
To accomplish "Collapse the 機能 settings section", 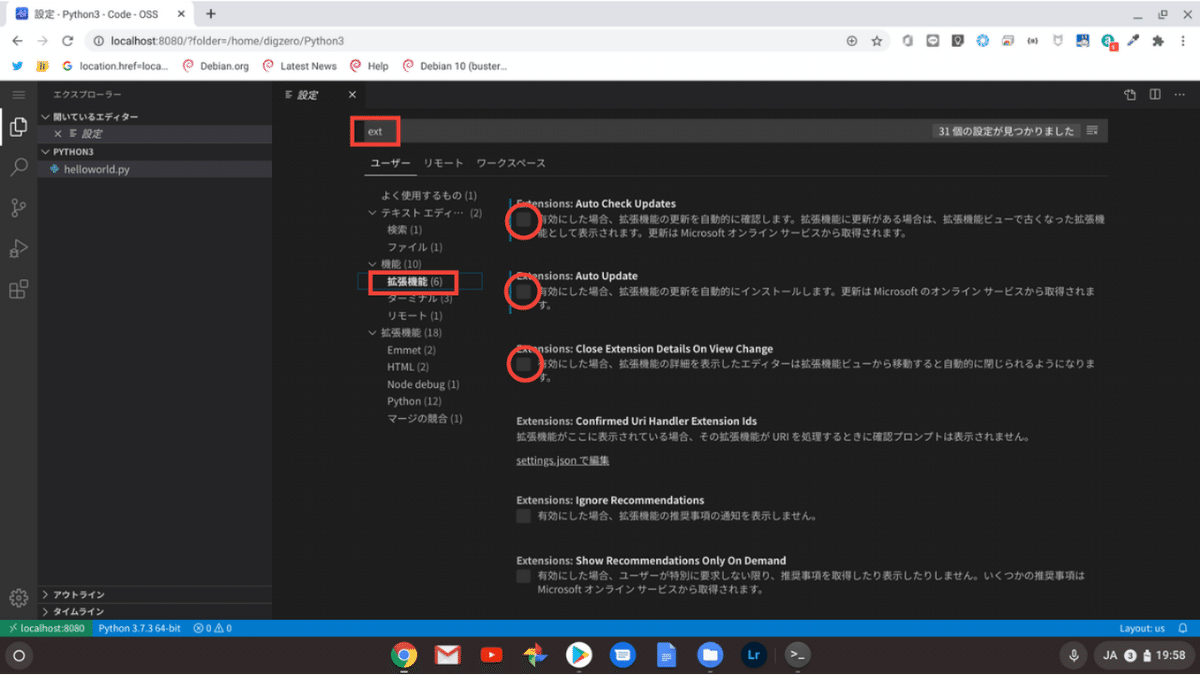I will click(x=372, y=264).
